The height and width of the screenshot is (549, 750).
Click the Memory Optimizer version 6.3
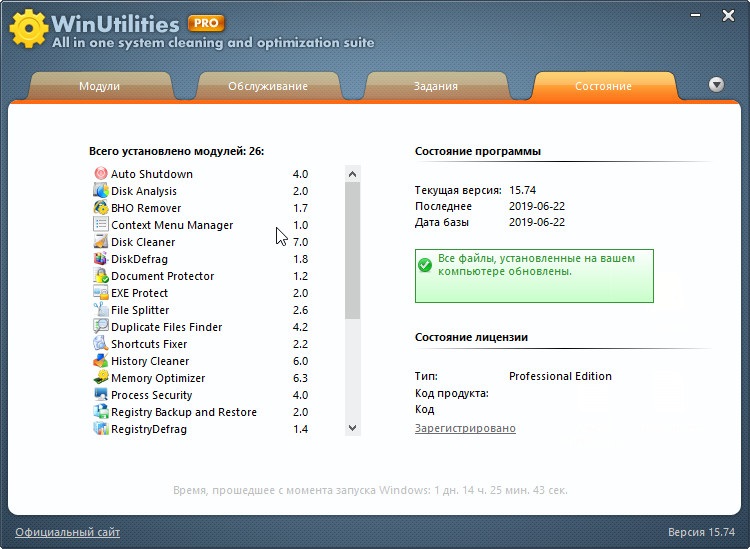point(300,378)
